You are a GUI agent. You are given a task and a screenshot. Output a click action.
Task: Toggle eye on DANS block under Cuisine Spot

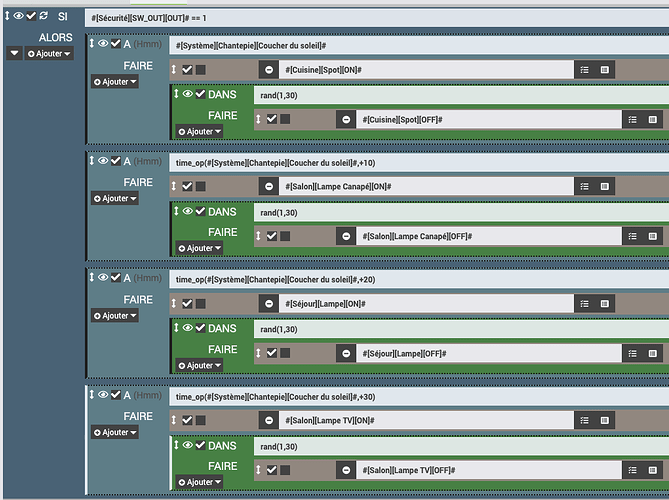188,94
